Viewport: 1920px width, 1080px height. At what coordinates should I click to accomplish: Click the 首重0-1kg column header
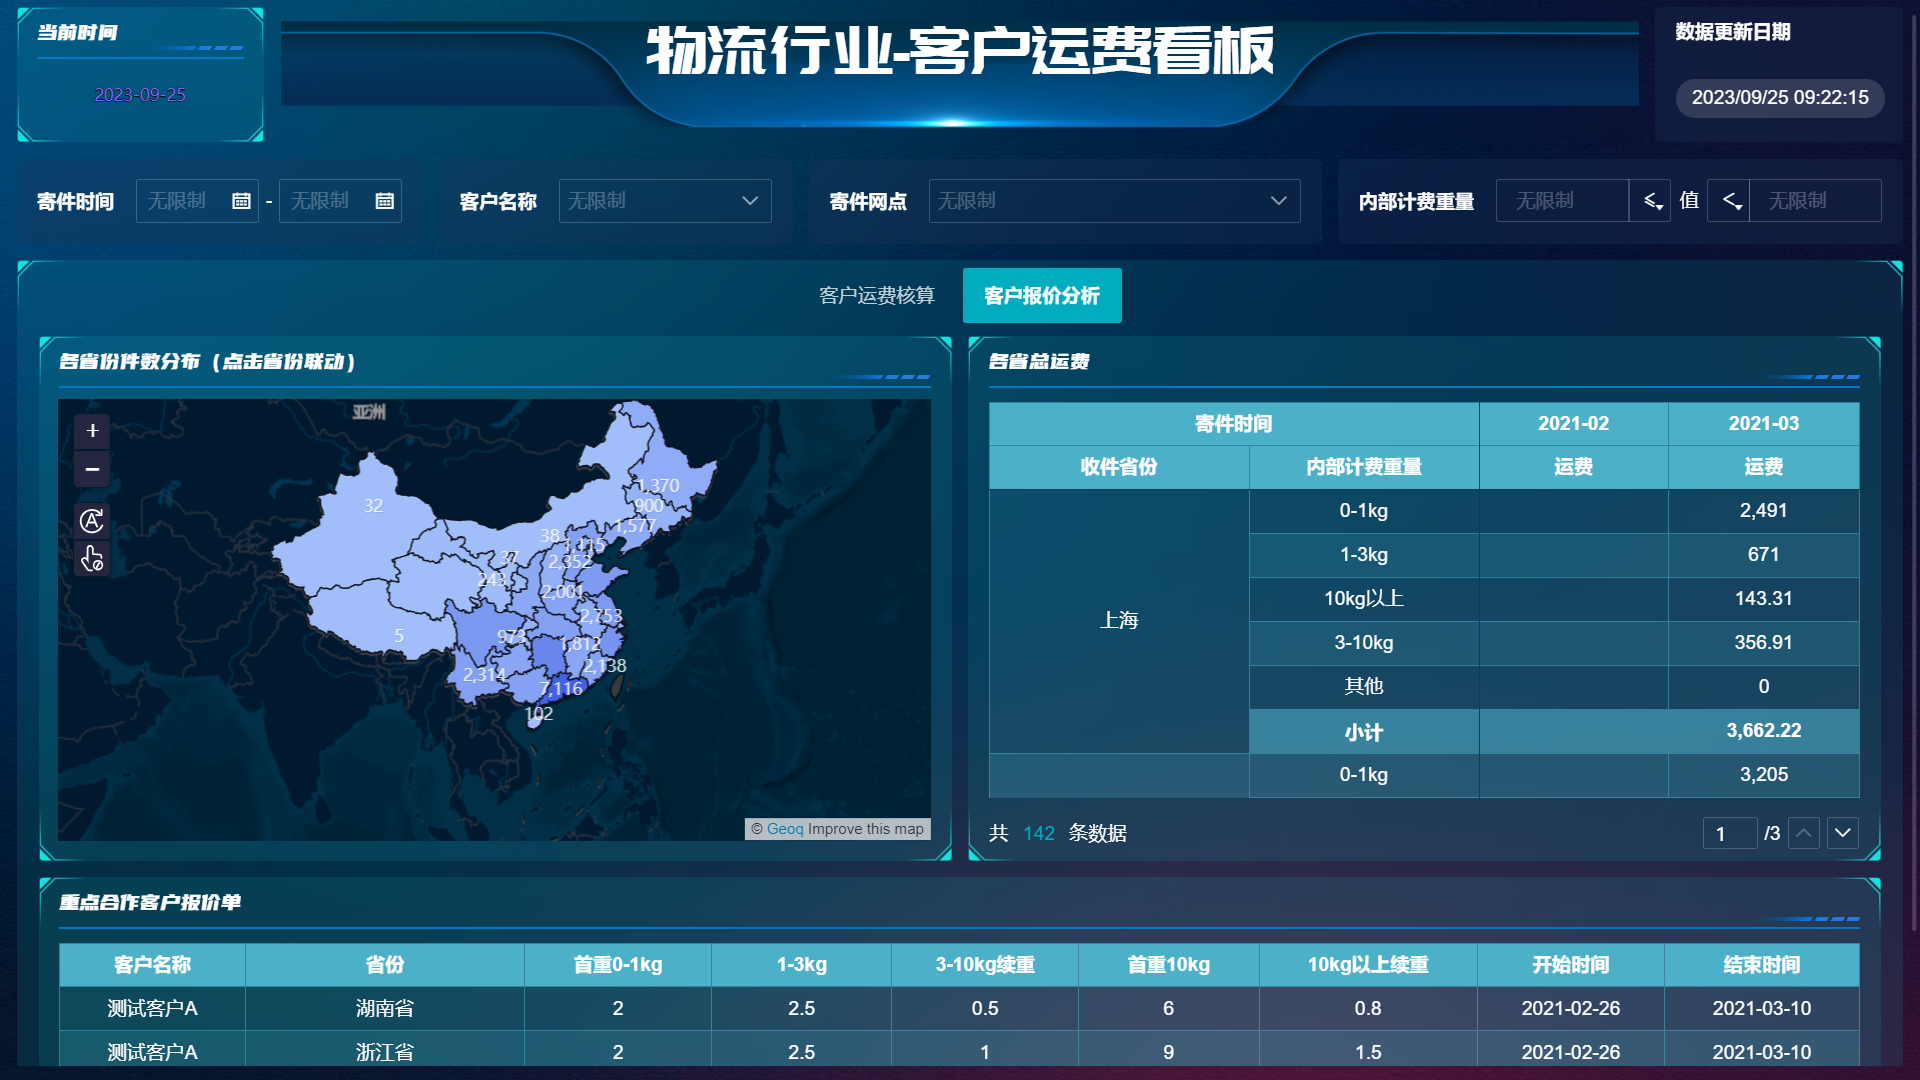pos(618,965)
